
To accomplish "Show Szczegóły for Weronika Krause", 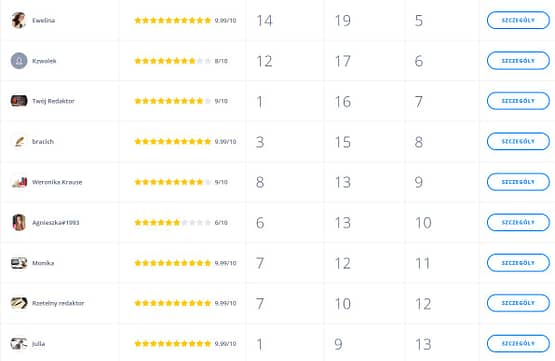I will 518,182.
